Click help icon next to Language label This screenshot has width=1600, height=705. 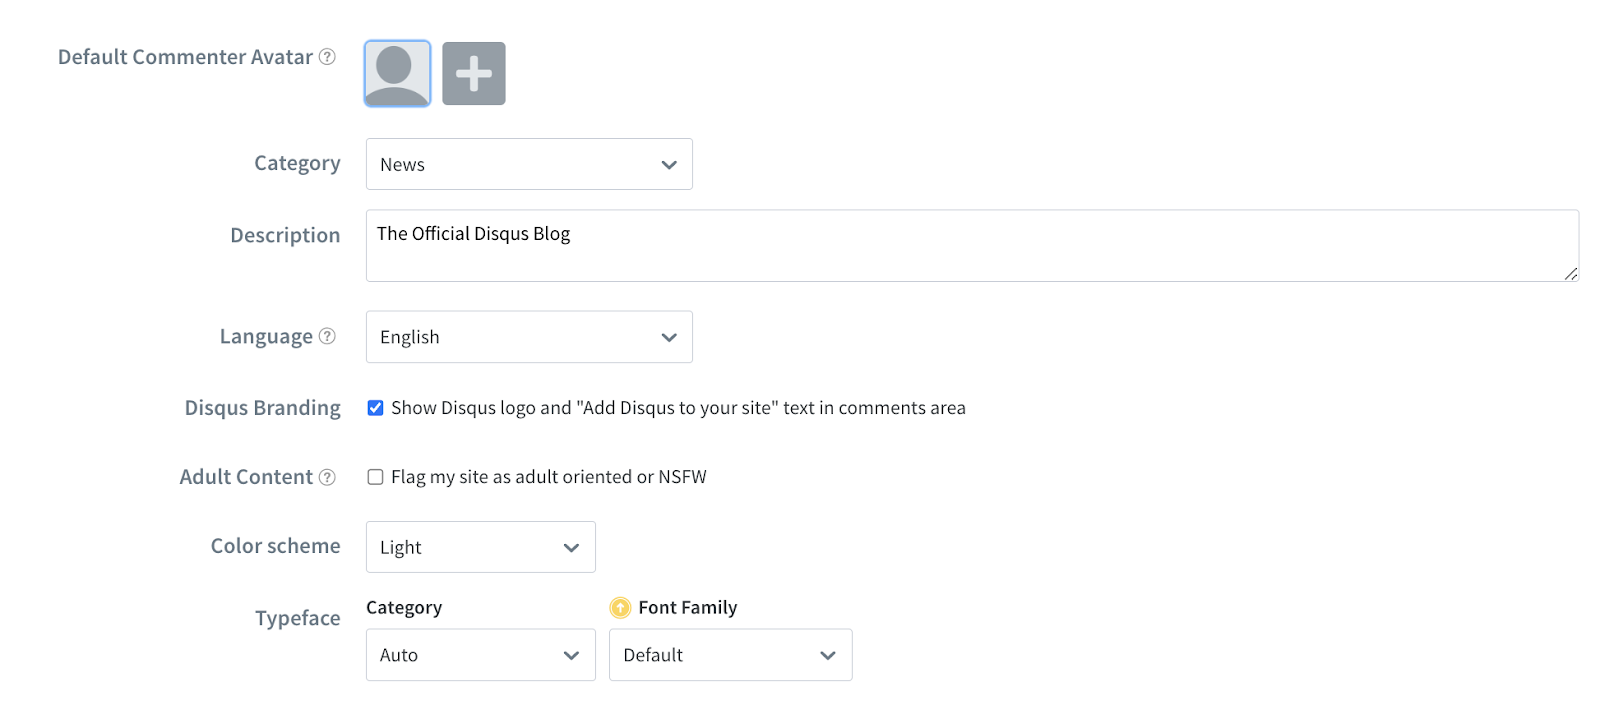coord(327,336)
